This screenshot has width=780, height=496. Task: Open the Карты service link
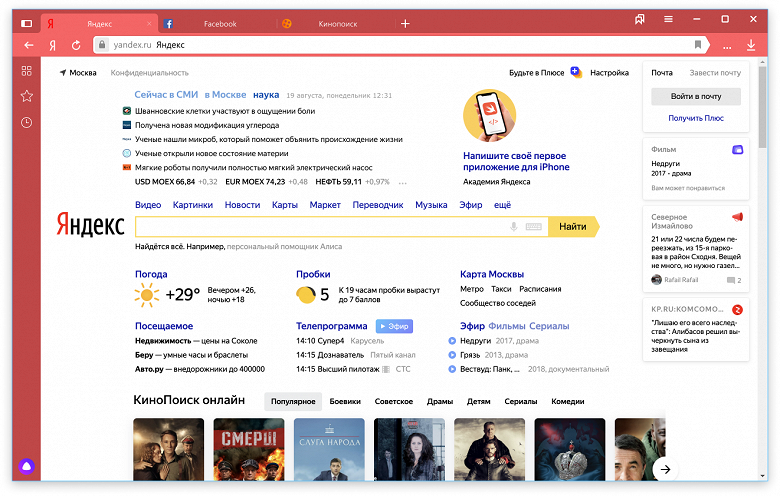(x=285, y=205)
